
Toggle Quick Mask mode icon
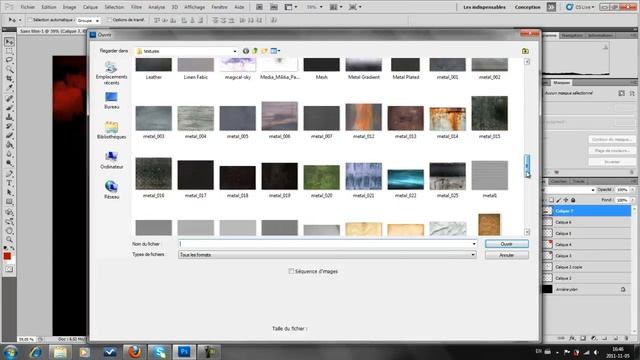pos(9,269)
